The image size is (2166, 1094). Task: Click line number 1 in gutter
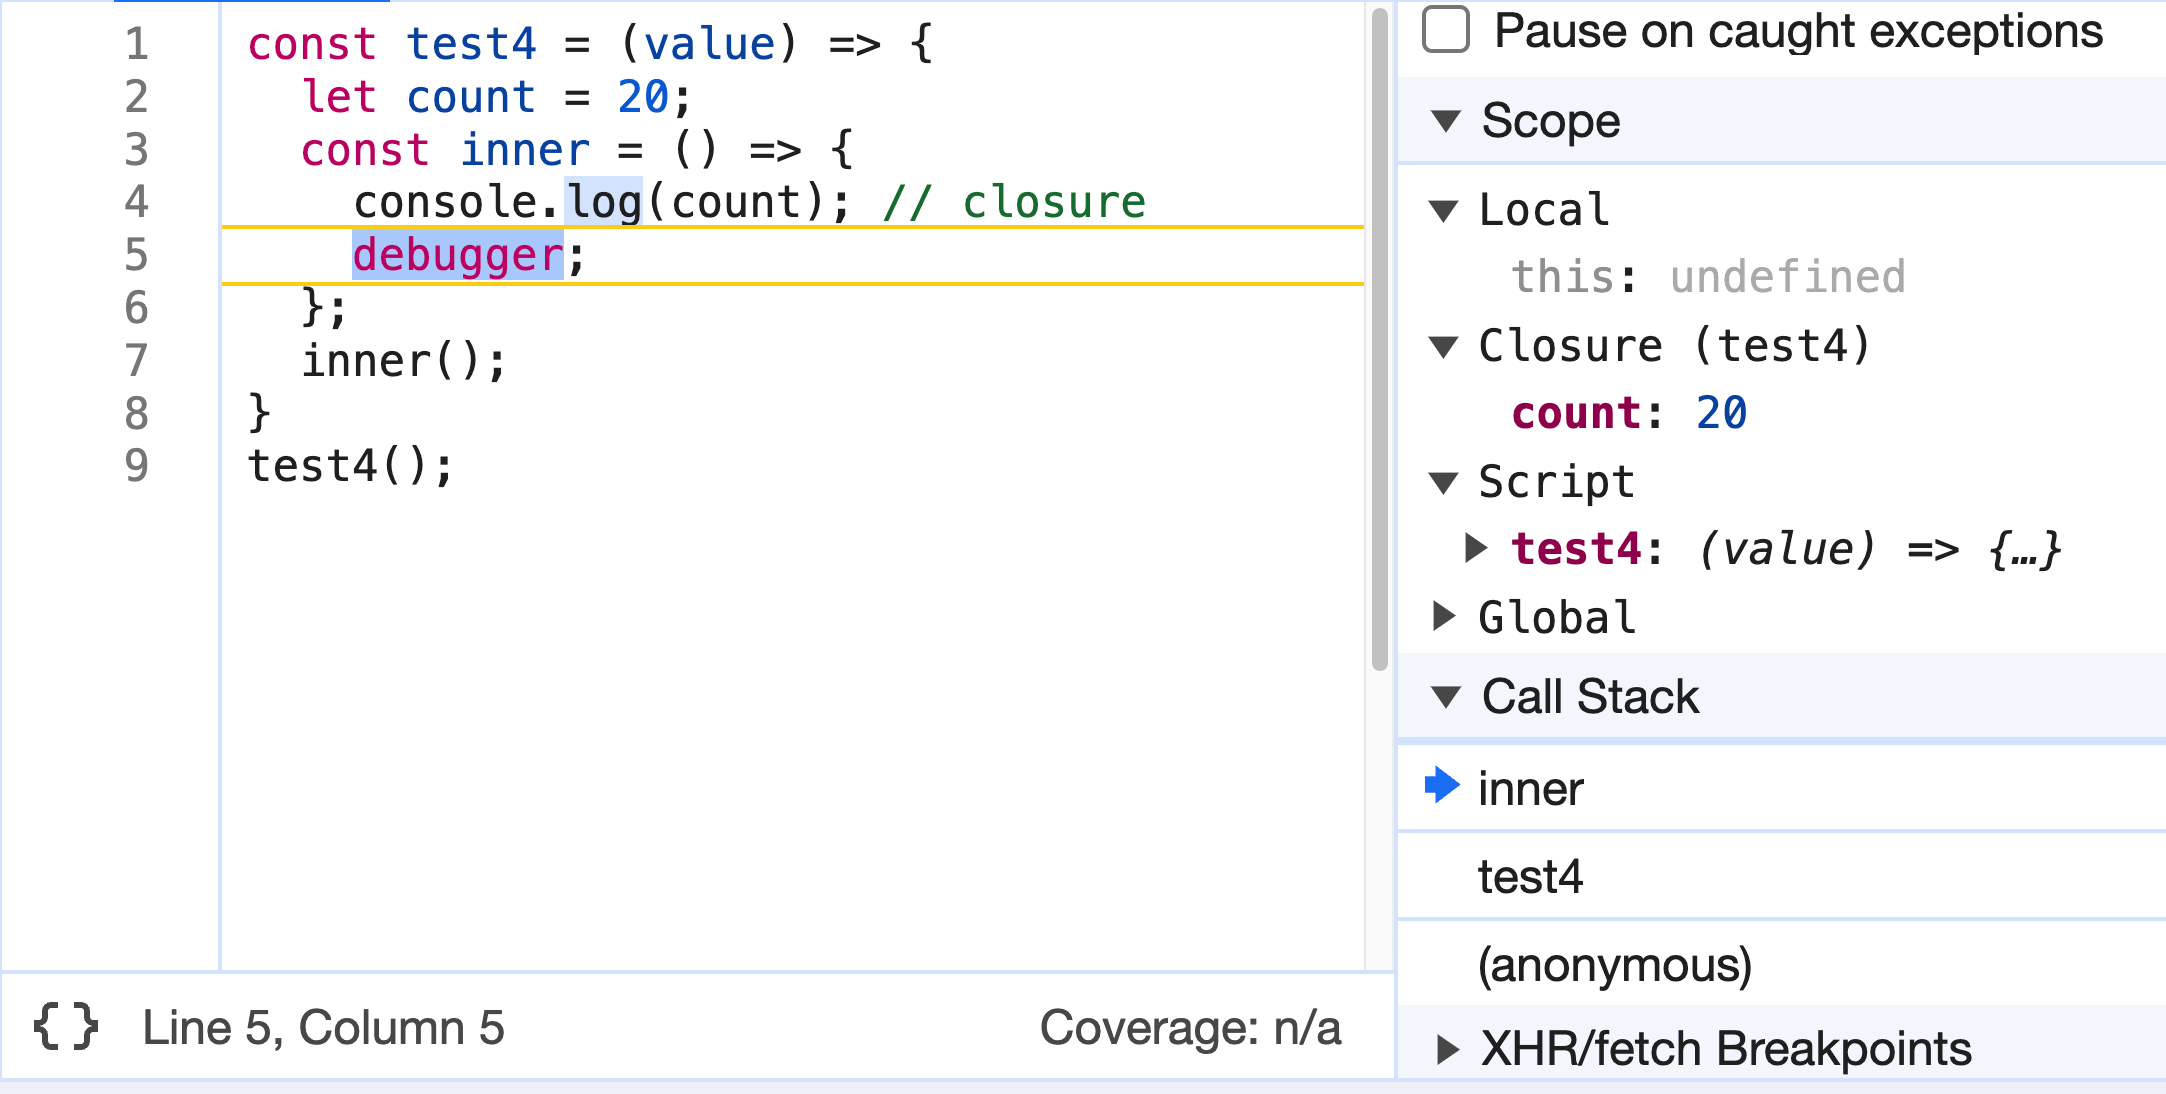tap(137, 44)
